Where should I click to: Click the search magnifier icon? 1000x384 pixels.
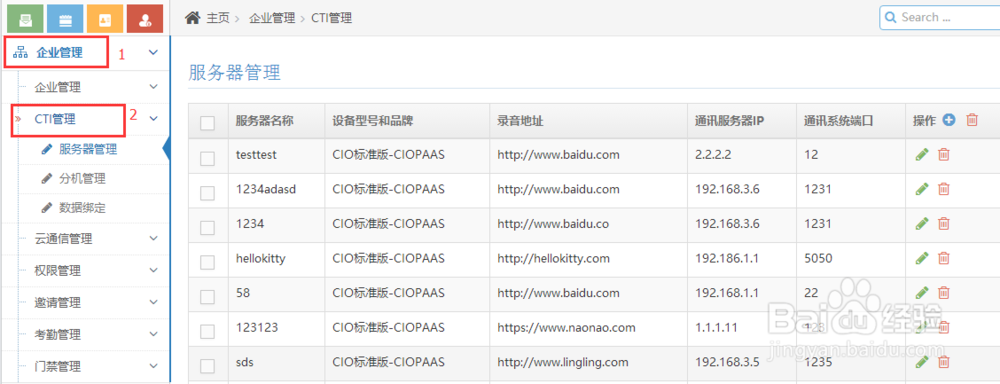click(x=891, y=17)
